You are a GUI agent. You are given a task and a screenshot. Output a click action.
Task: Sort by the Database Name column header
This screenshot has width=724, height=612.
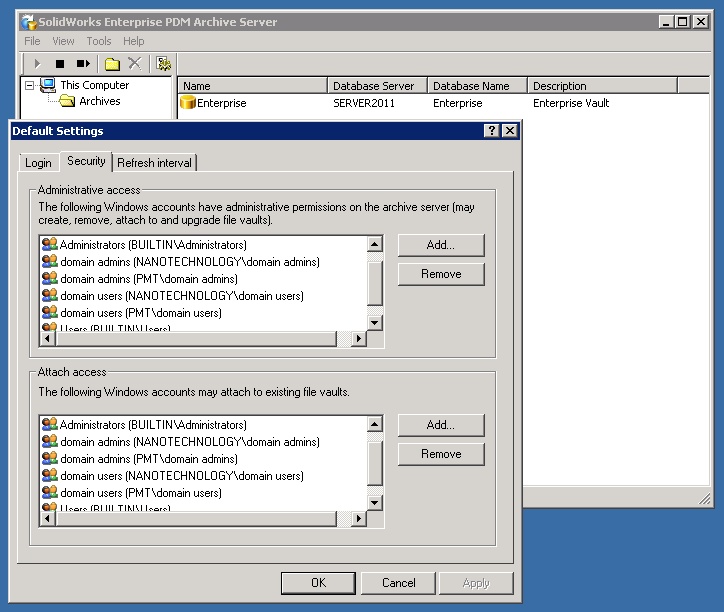[477, 86]
